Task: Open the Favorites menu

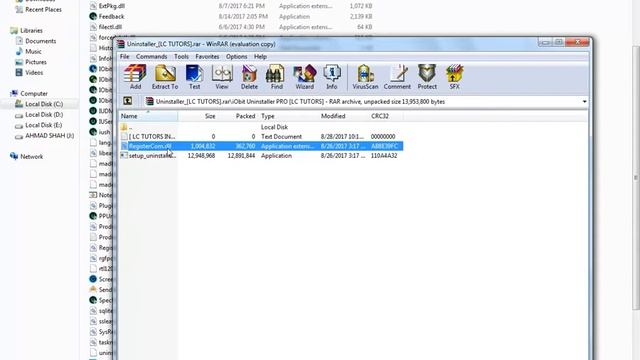Action: [x=207, y=57]
